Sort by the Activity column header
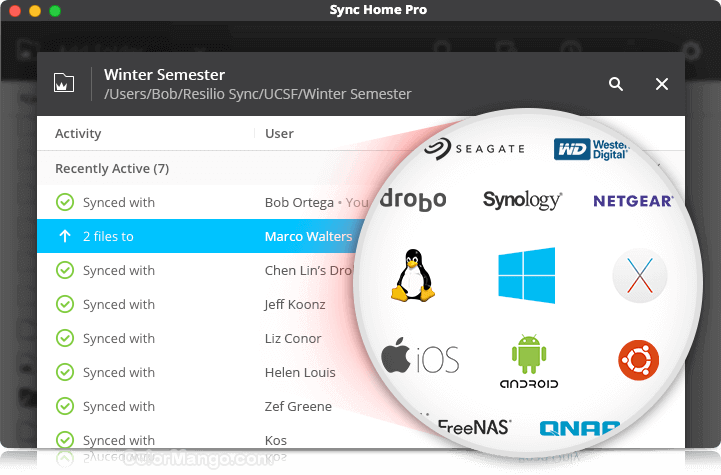Viewport: 721px width, 475px height. click(78, 134)
